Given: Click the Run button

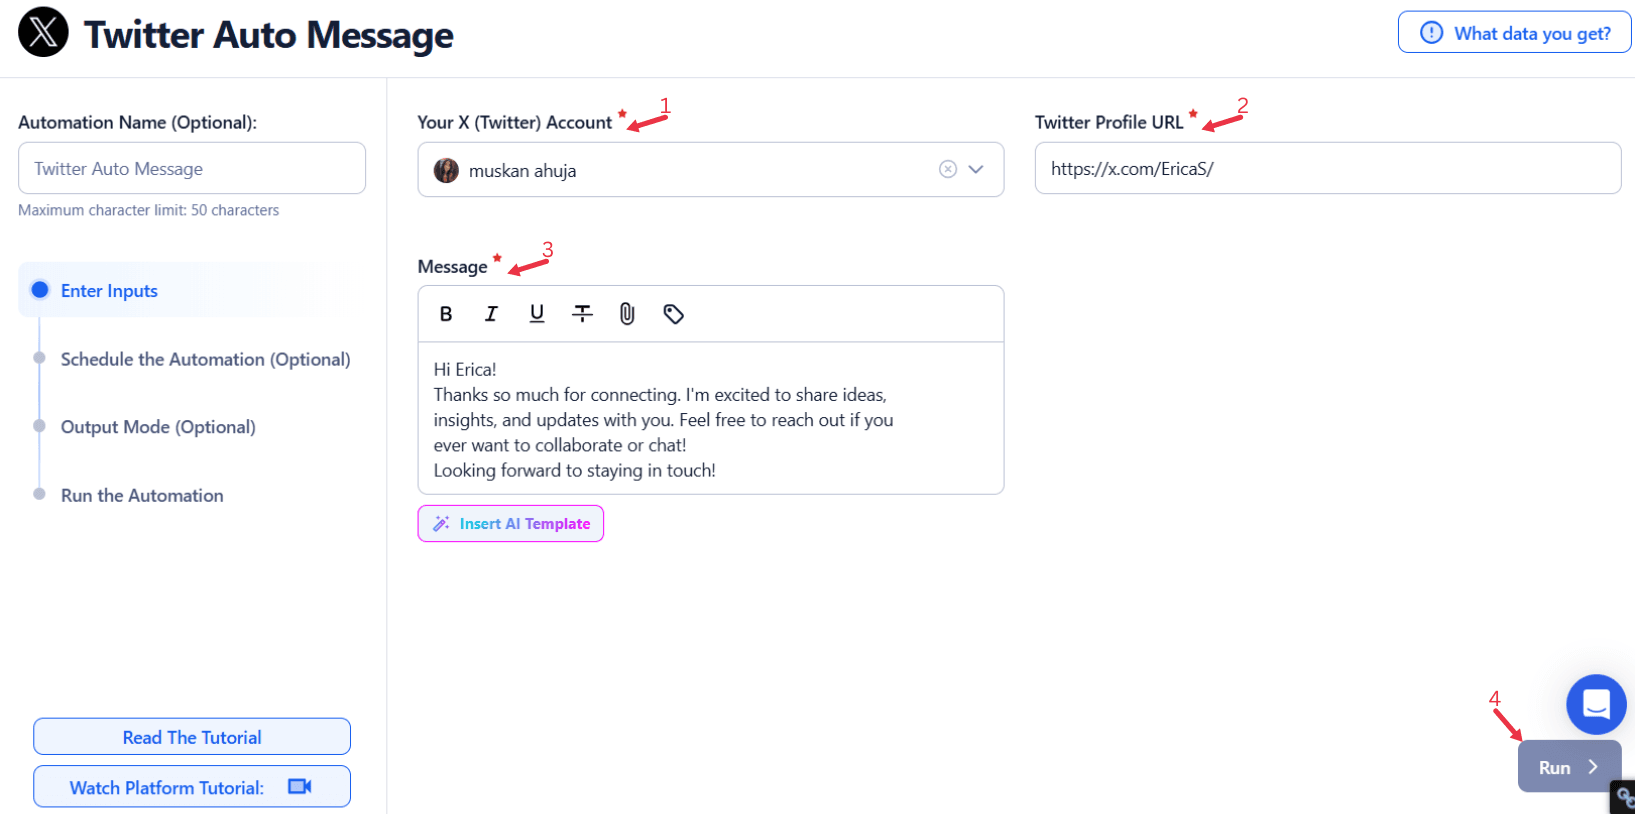Looking at the screenshot, I should pos(1567,767).
